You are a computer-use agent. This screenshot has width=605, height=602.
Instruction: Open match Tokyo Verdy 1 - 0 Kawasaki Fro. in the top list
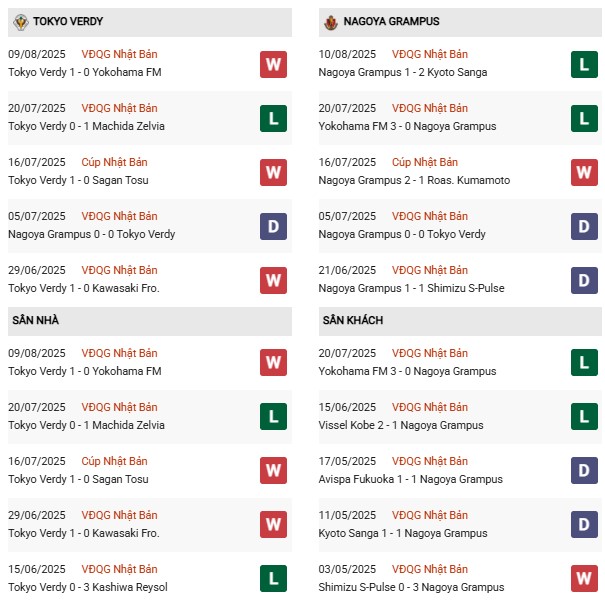coord(83,288)
